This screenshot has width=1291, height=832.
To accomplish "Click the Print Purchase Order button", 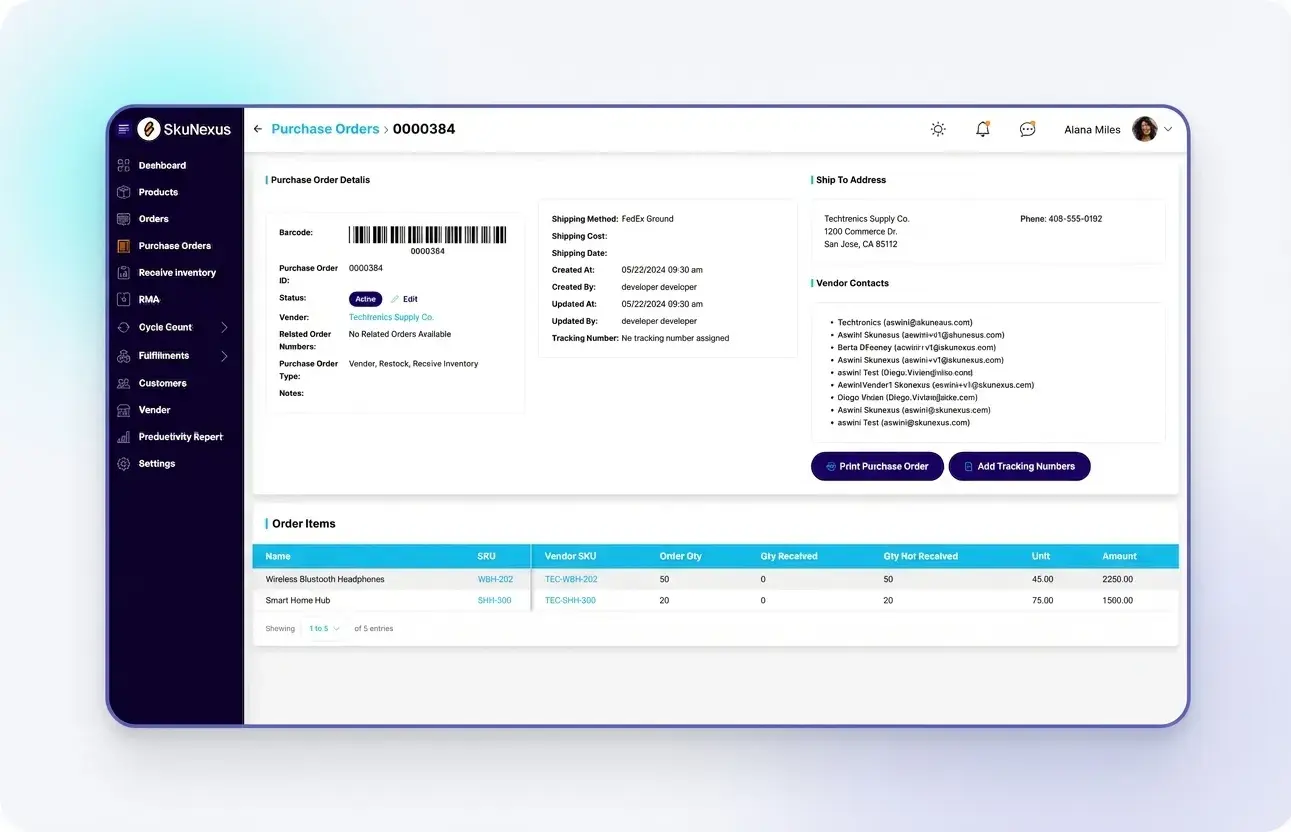I will coord(877,466).
